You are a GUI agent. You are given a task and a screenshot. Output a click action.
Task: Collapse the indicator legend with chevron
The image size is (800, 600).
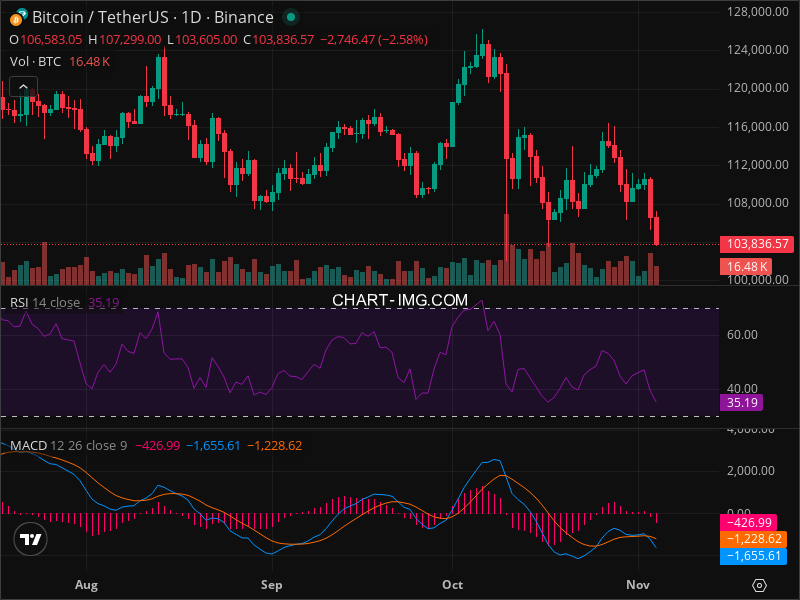[23, 87]
